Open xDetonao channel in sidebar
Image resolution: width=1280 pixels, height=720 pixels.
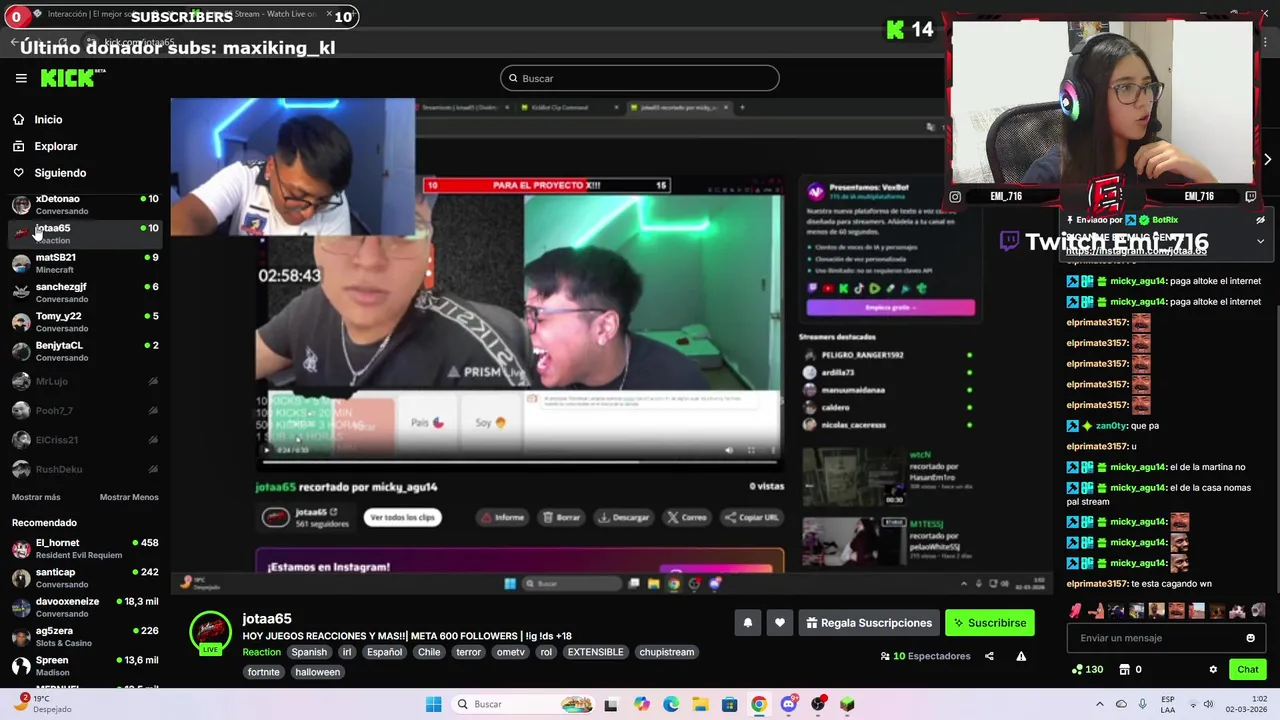tap(84, 204)
